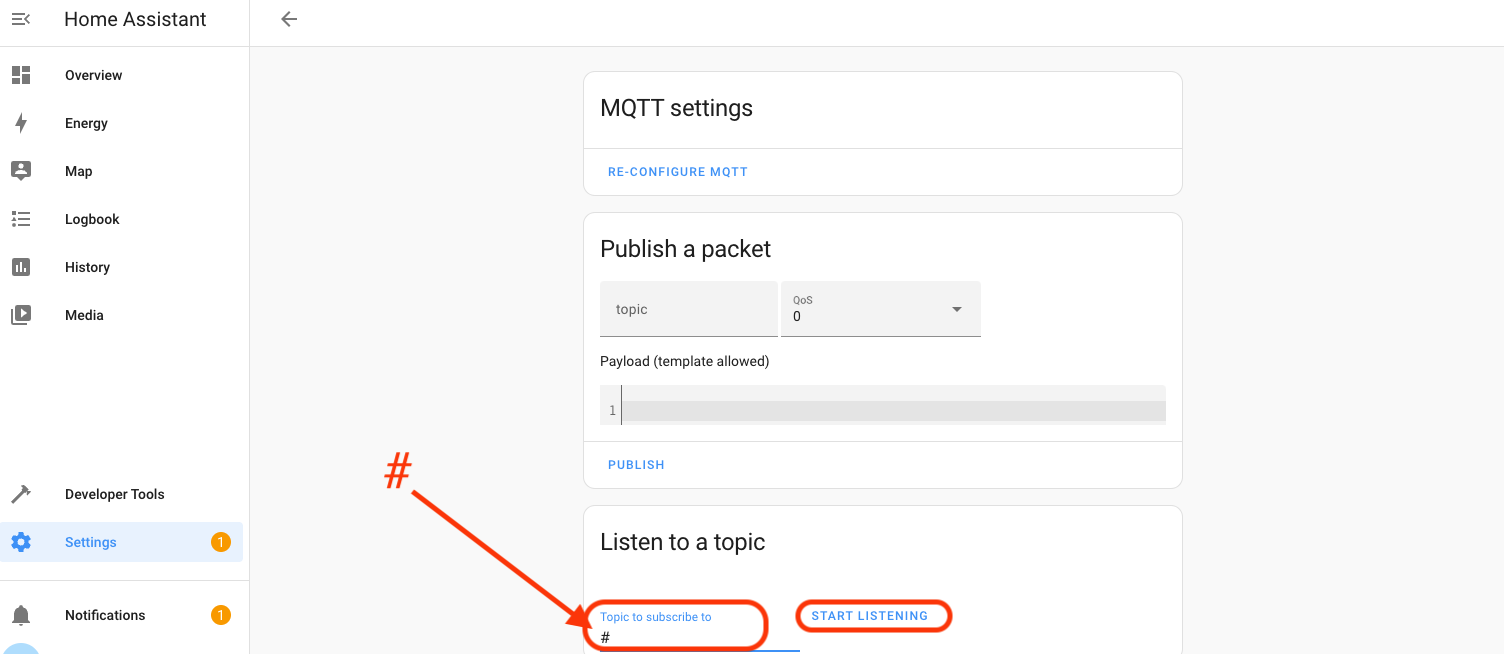1504x654 pixels.
Task: Click inside the Payload code editor
Action: 890,410
